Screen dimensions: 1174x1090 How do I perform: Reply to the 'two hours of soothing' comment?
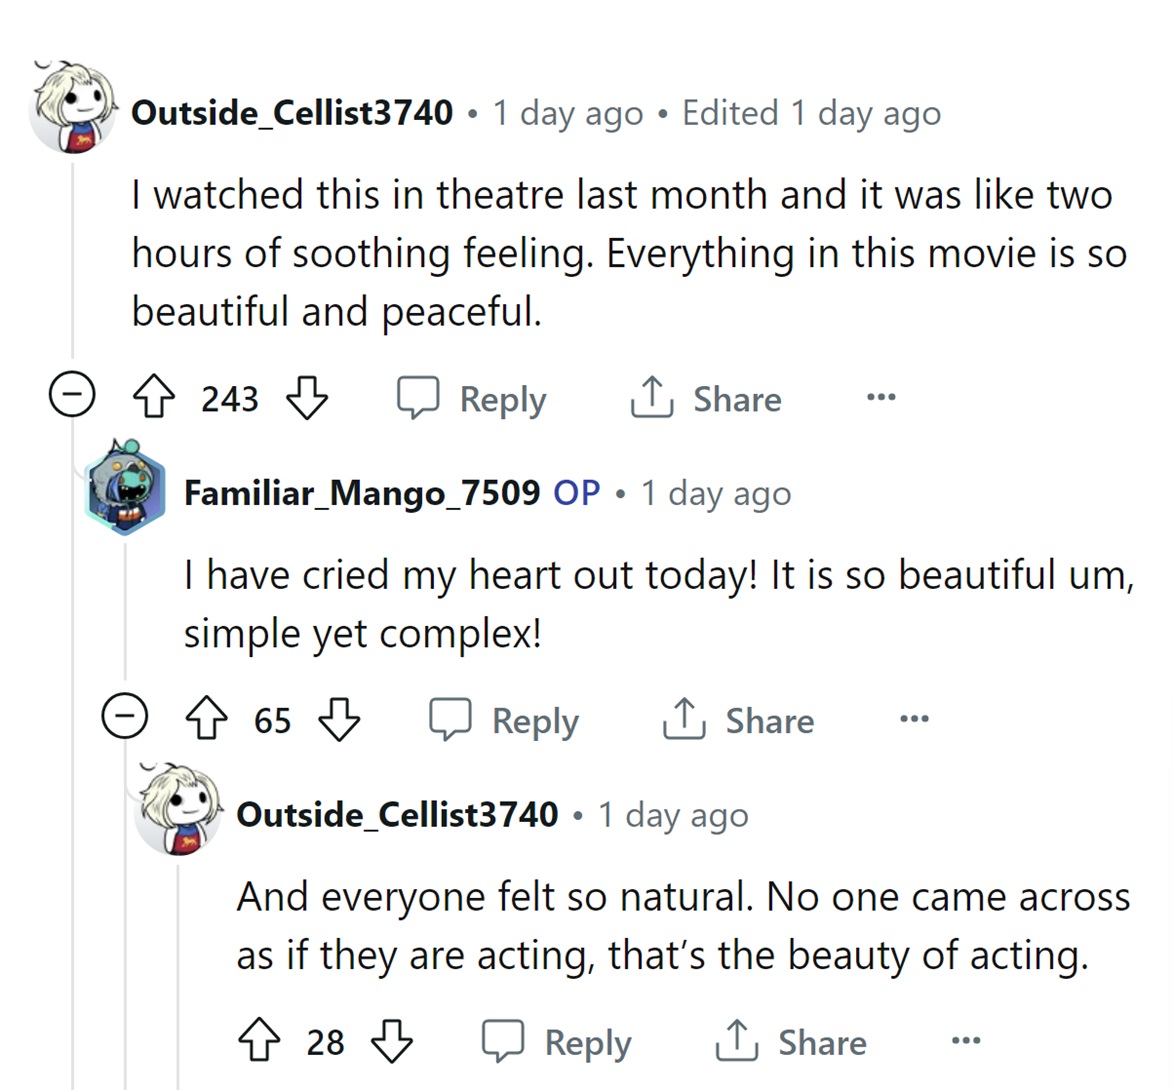click(473, 399)
